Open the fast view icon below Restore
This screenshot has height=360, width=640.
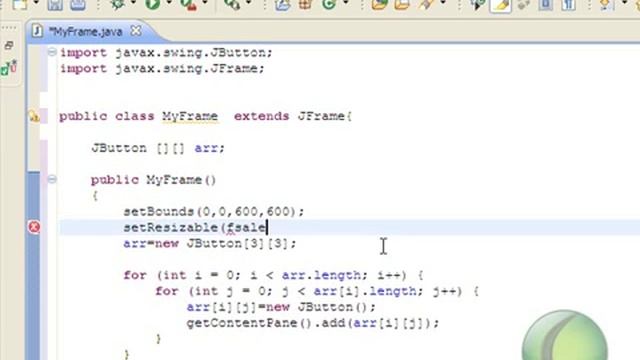point(9,67)
